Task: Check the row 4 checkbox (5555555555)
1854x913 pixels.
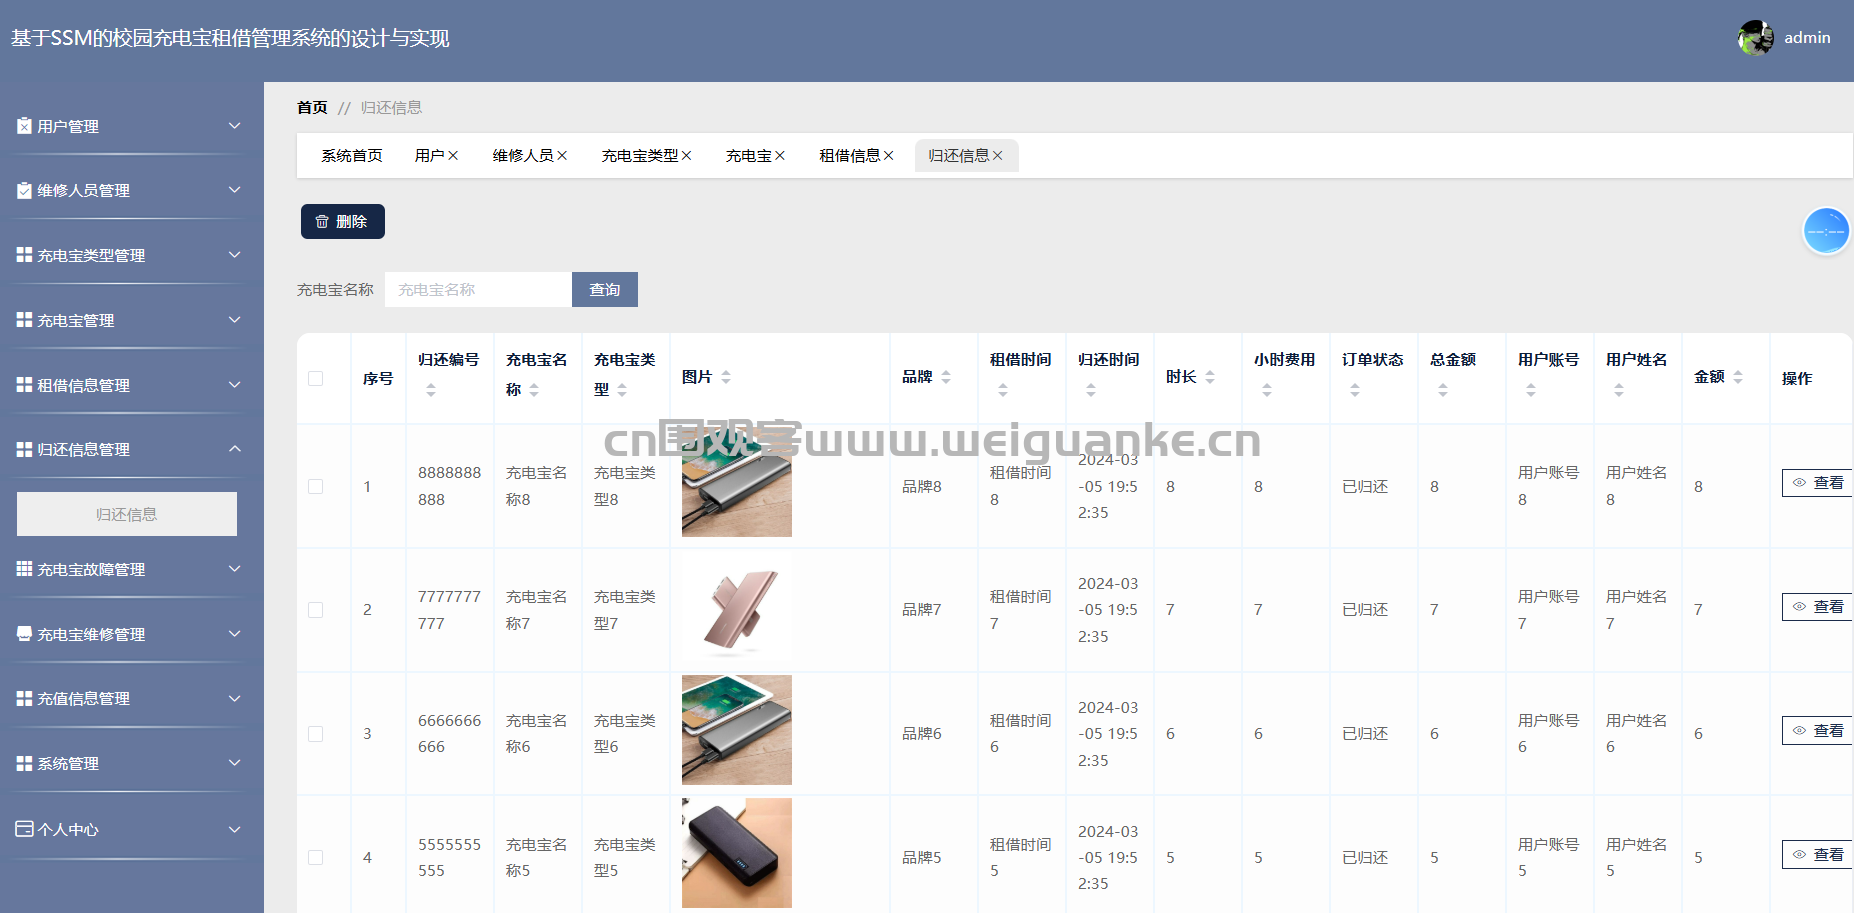Action: (x=316, y=857)
